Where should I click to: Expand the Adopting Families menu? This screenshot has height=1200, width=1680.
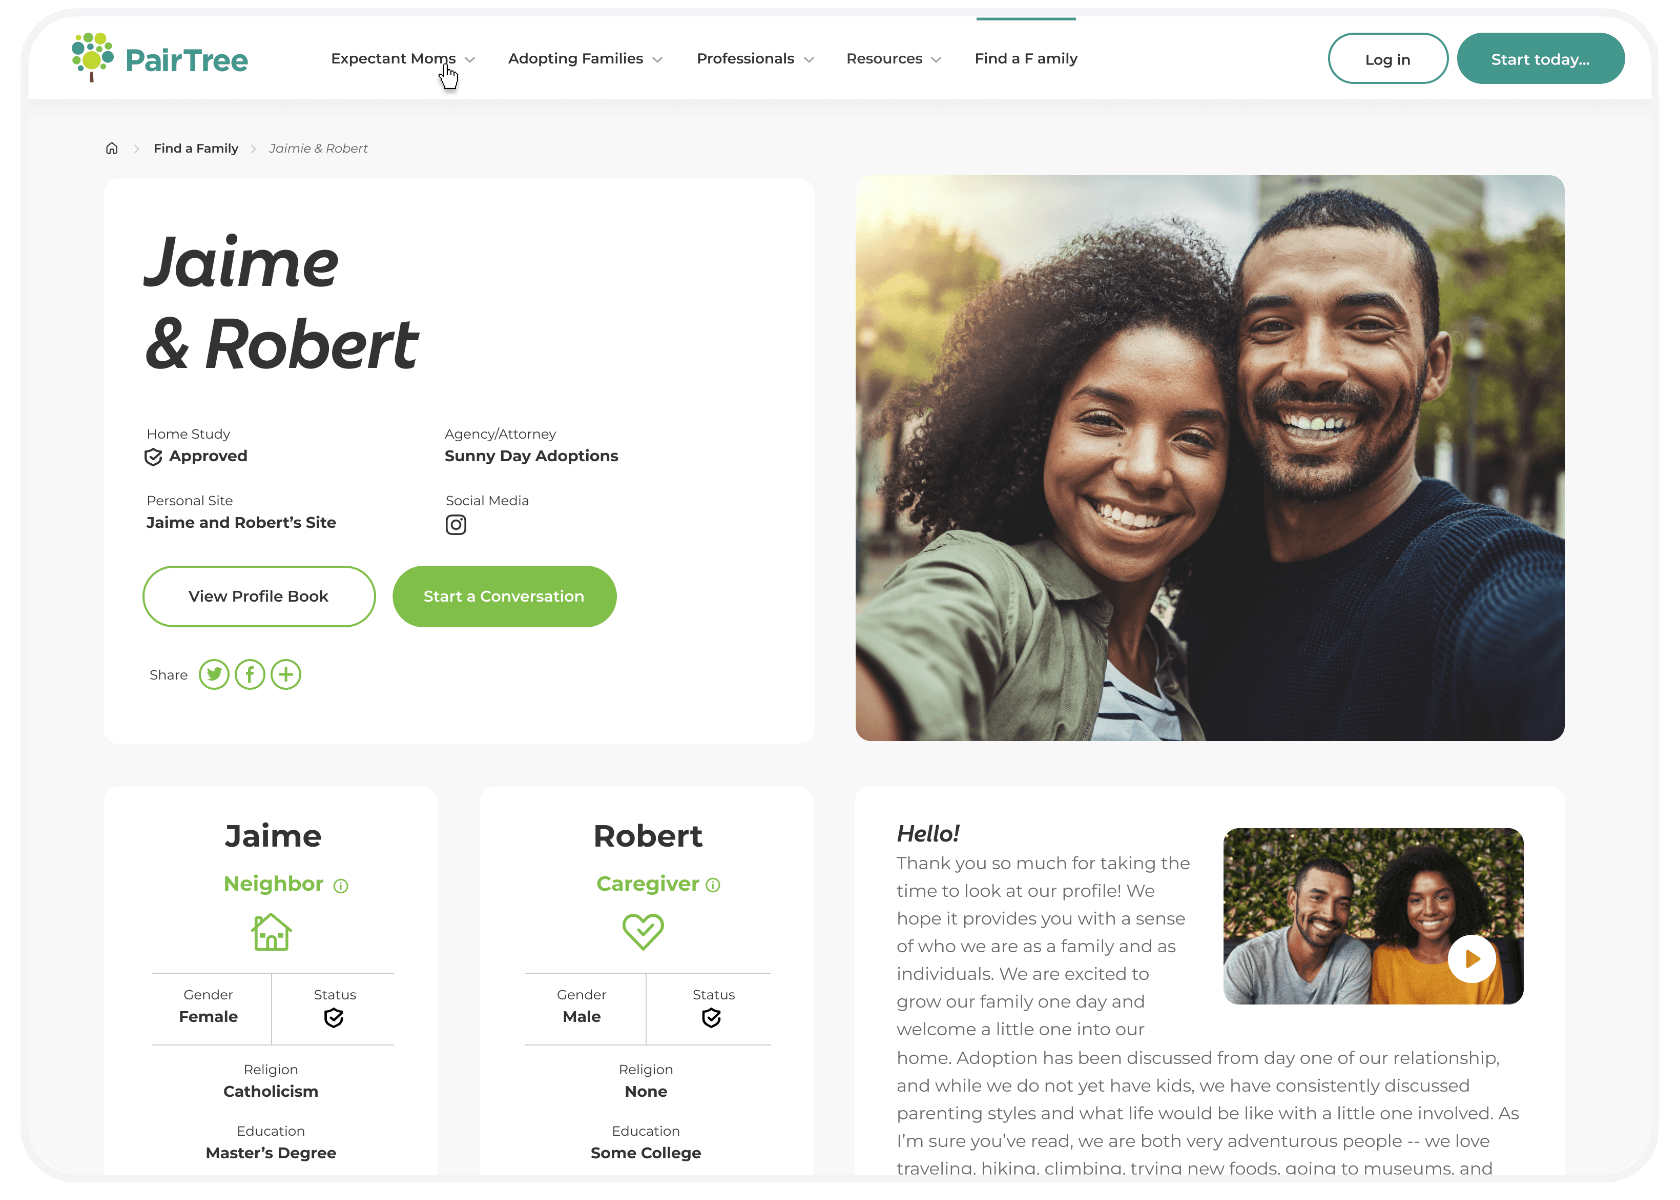click(585, 59)
